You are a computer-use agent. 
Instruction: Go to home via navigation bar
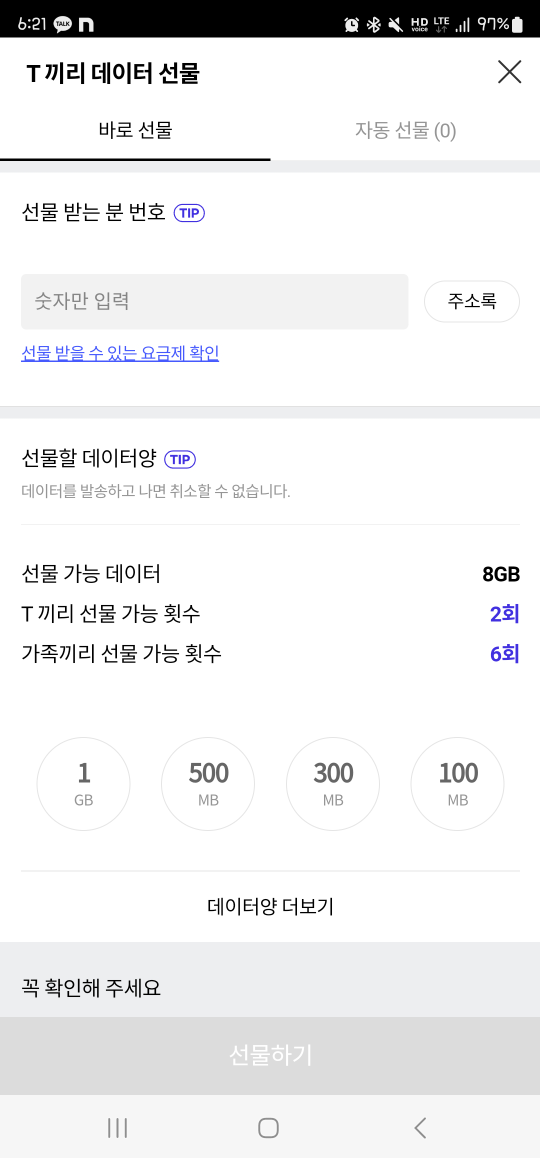(x=268, y=1127)
